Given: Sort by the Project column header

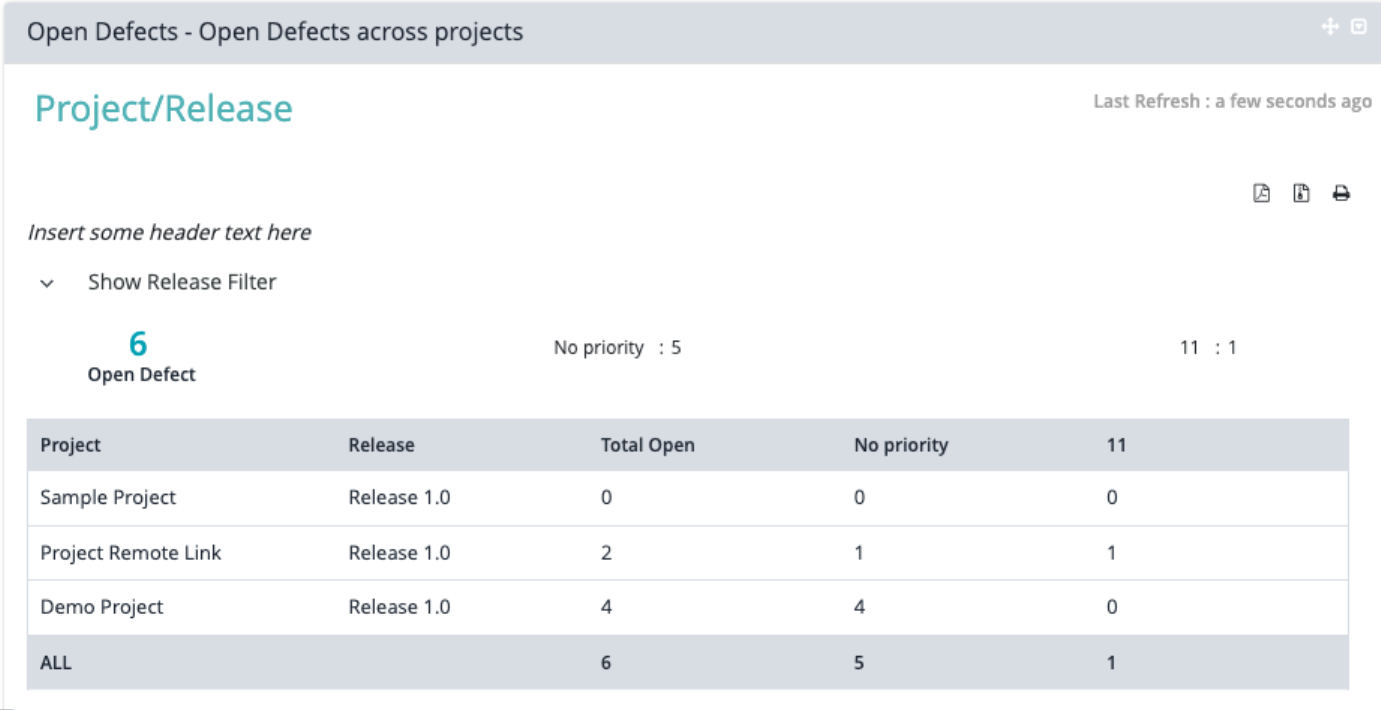Looking at the screenshot, I should 71,445.
